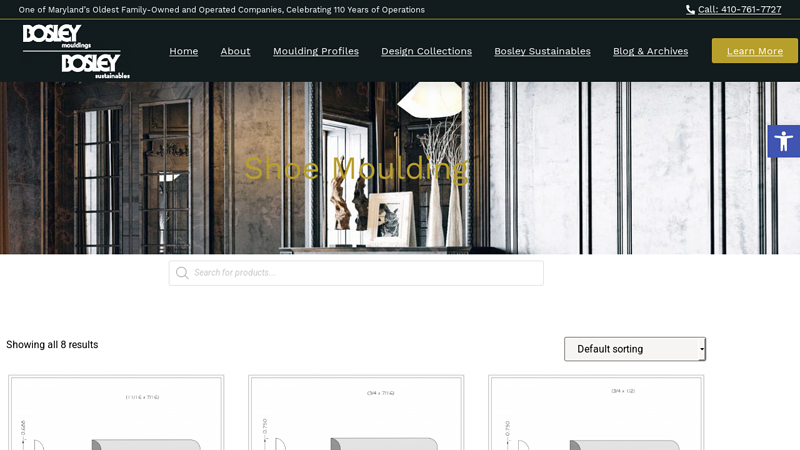800x450 pixels.
Task: Open Moulding Profiles in the navigation
Action: [315, 51]
